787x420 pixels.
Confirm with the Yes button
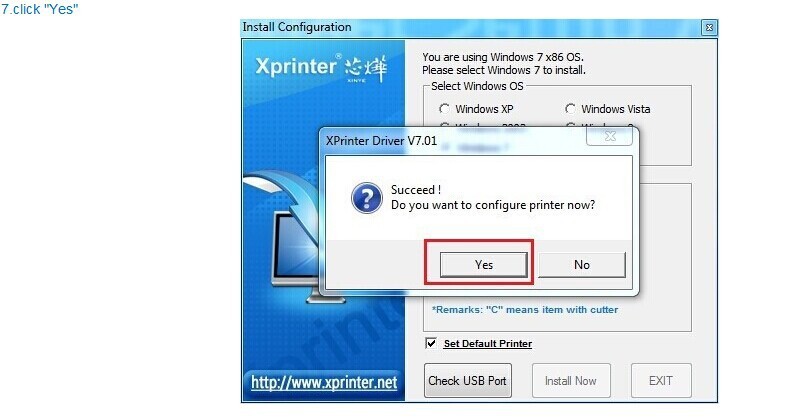pos(484,264)
